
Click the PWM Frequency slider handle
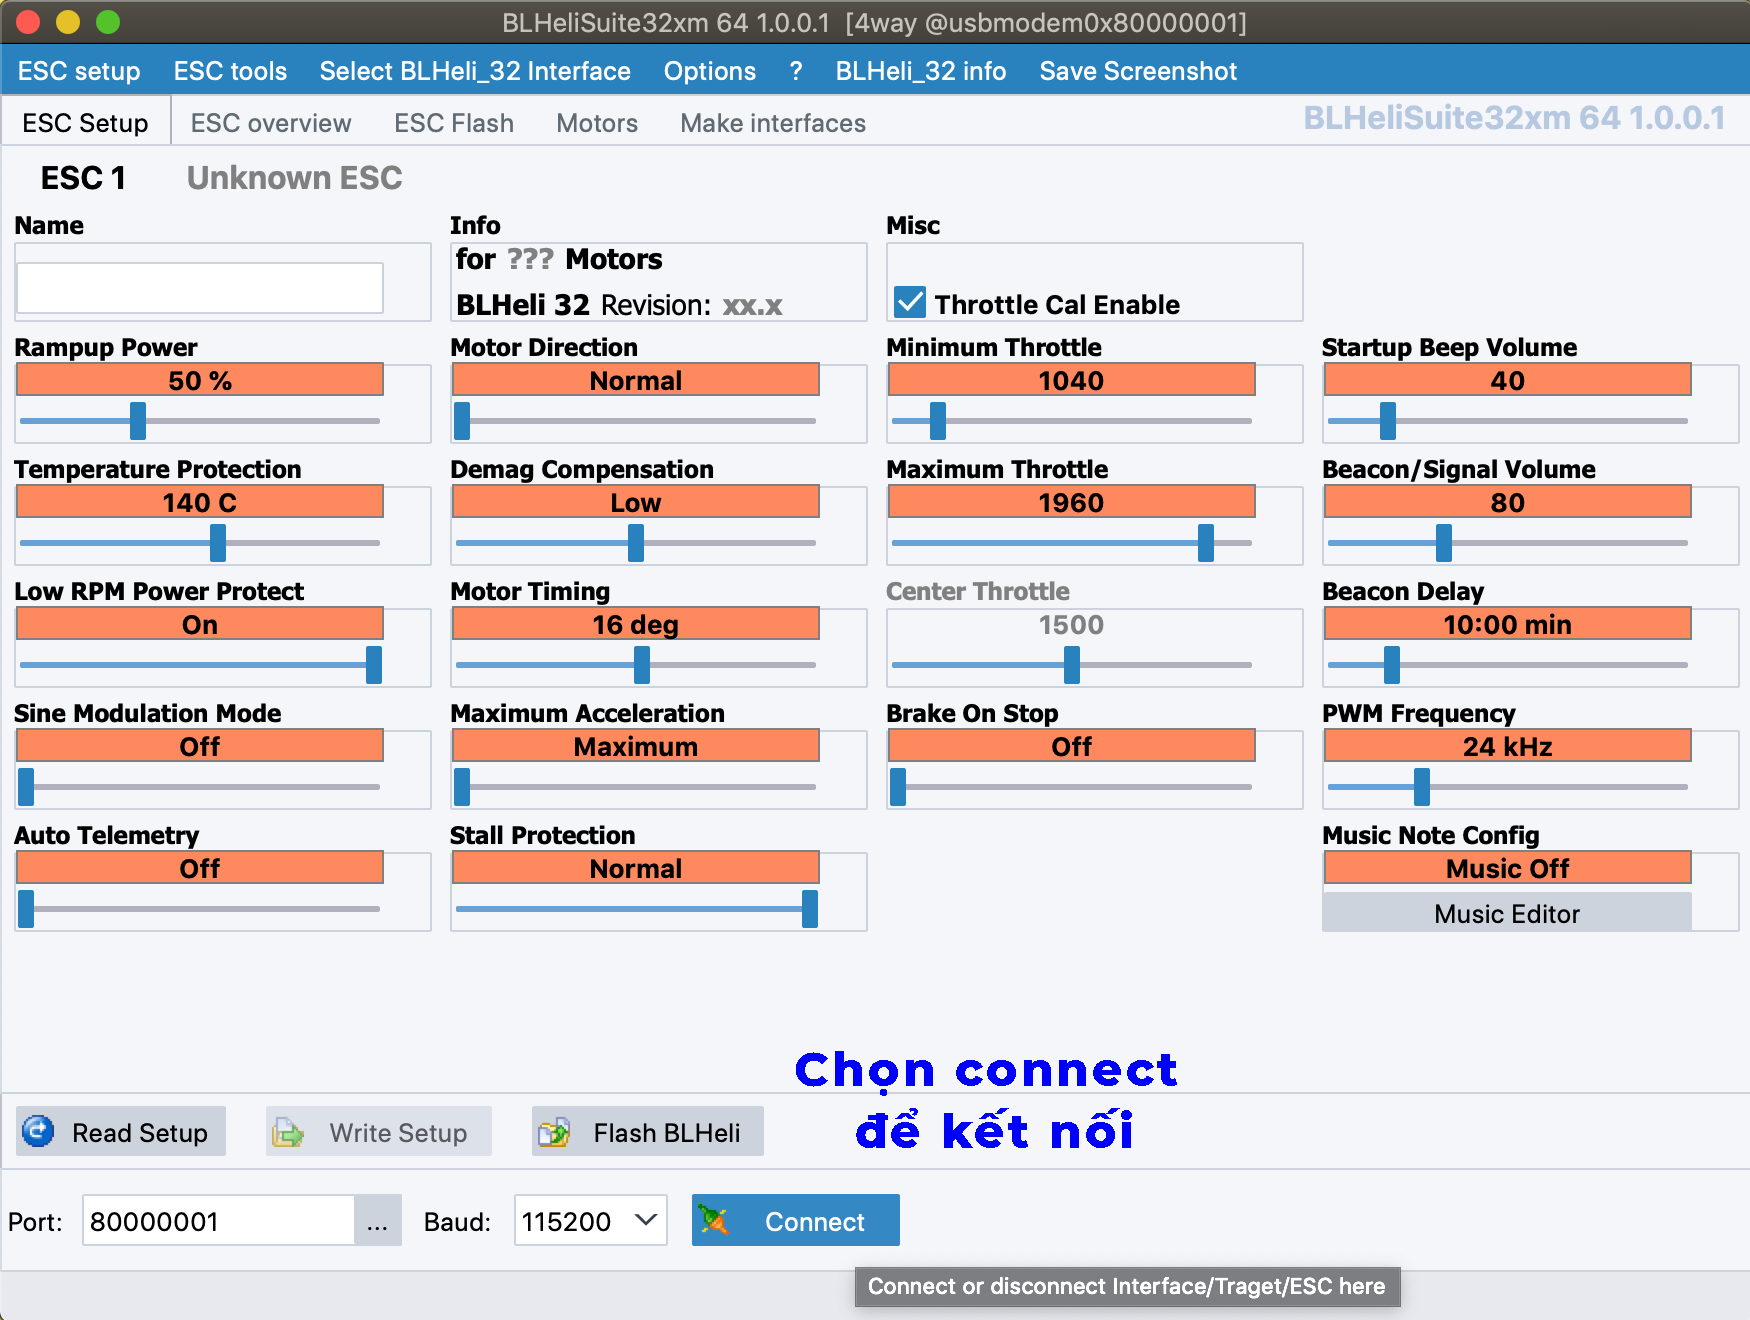pyautogui.click(x=1422, y=787)
